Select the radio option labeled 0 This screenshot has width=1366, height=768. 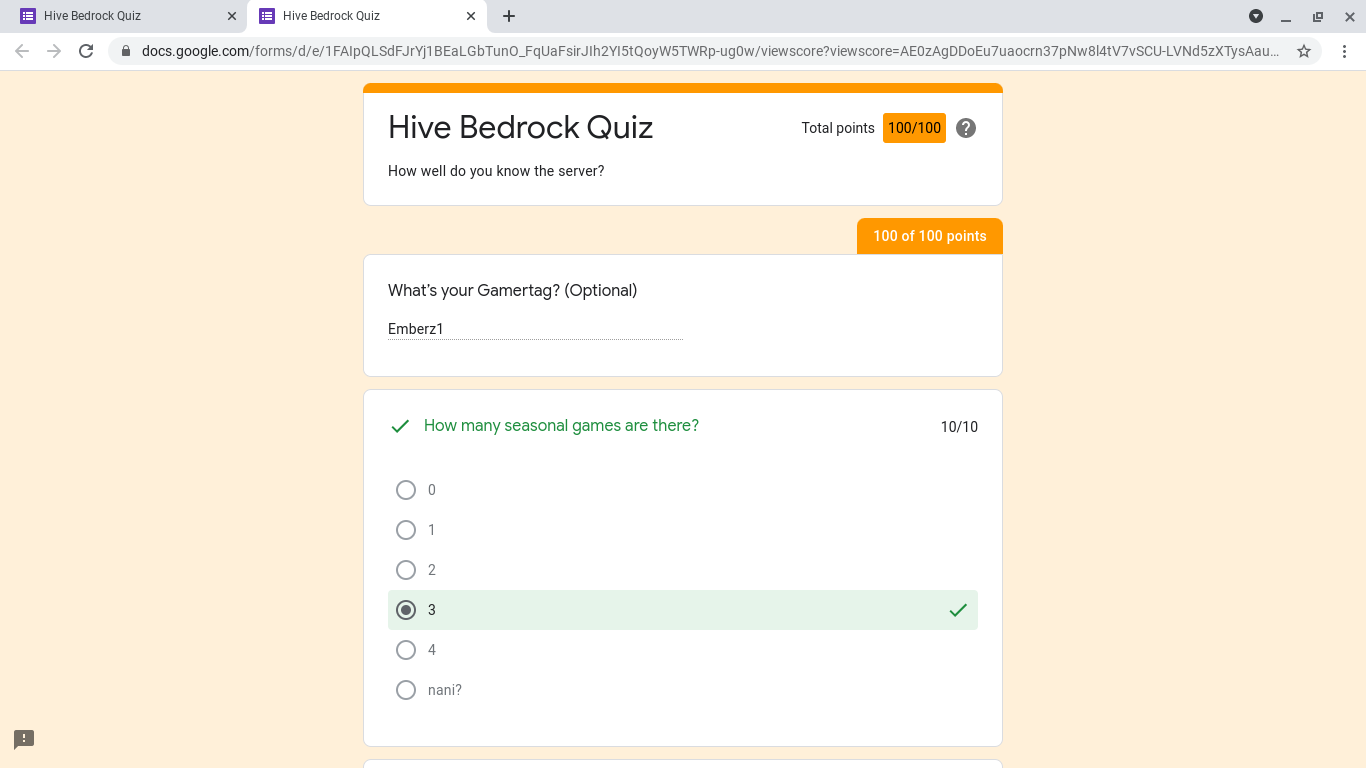[x=406, y=490]
